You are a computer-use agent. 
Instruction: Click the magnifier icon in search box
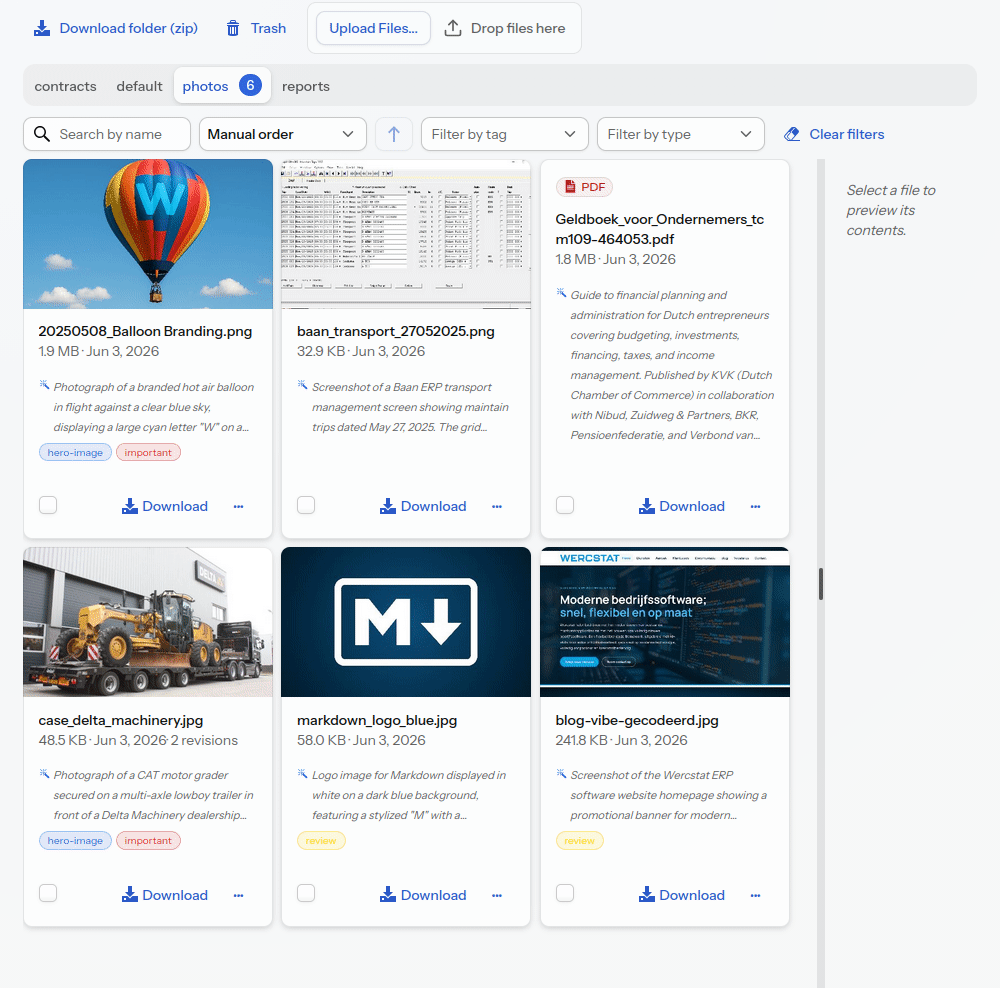(x=42, y=134)
